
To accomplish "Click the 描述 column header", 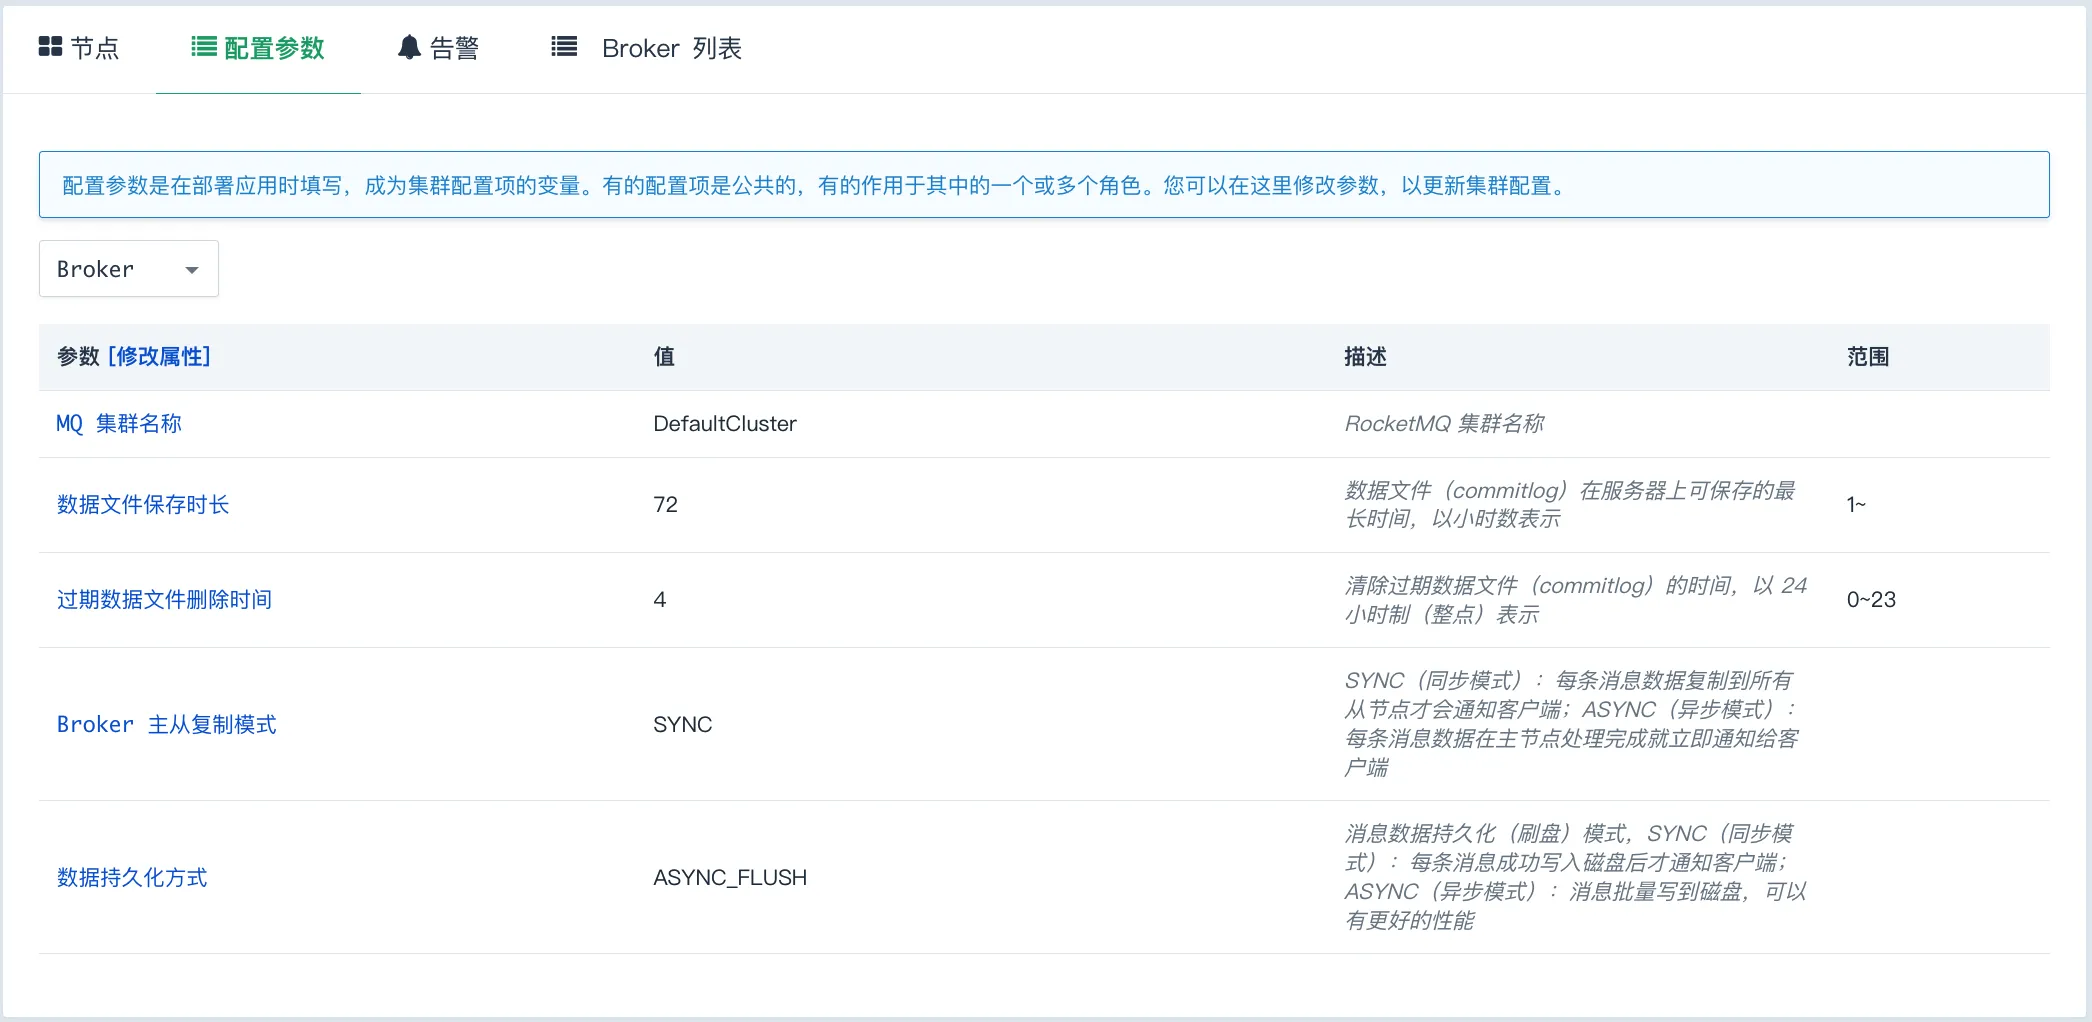I will click(x=1365, y=357).
